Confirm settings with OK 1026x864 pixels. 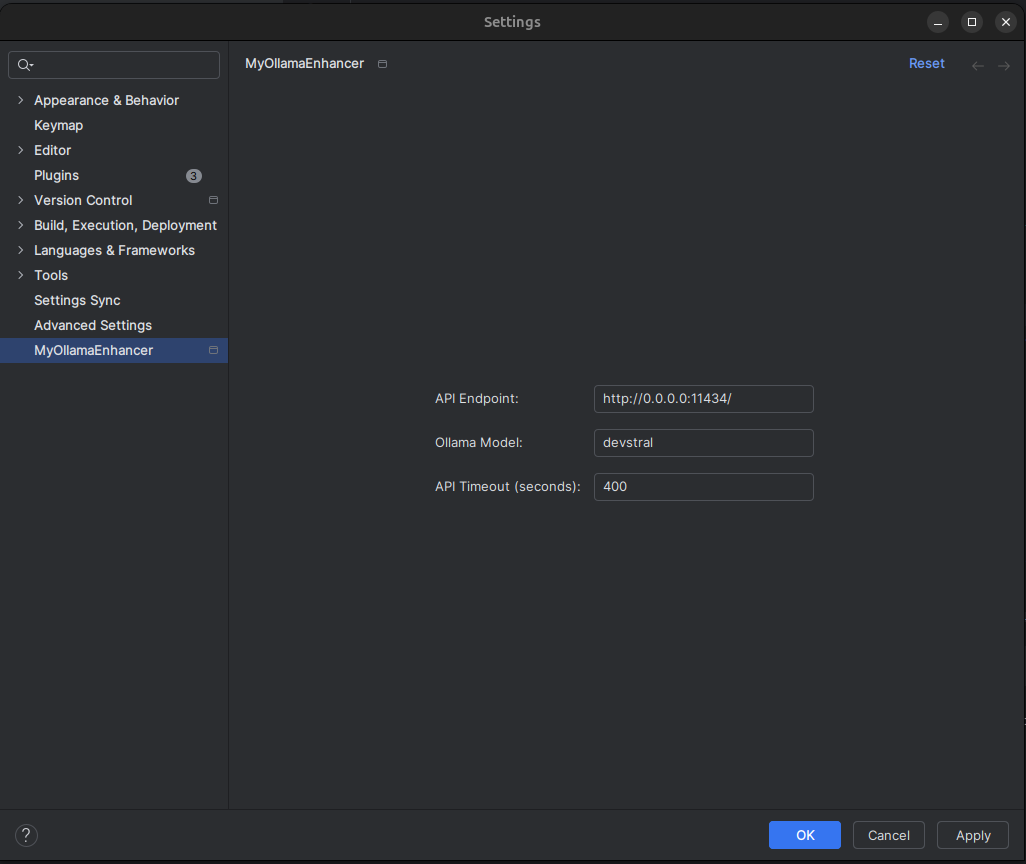pos(804,835)
